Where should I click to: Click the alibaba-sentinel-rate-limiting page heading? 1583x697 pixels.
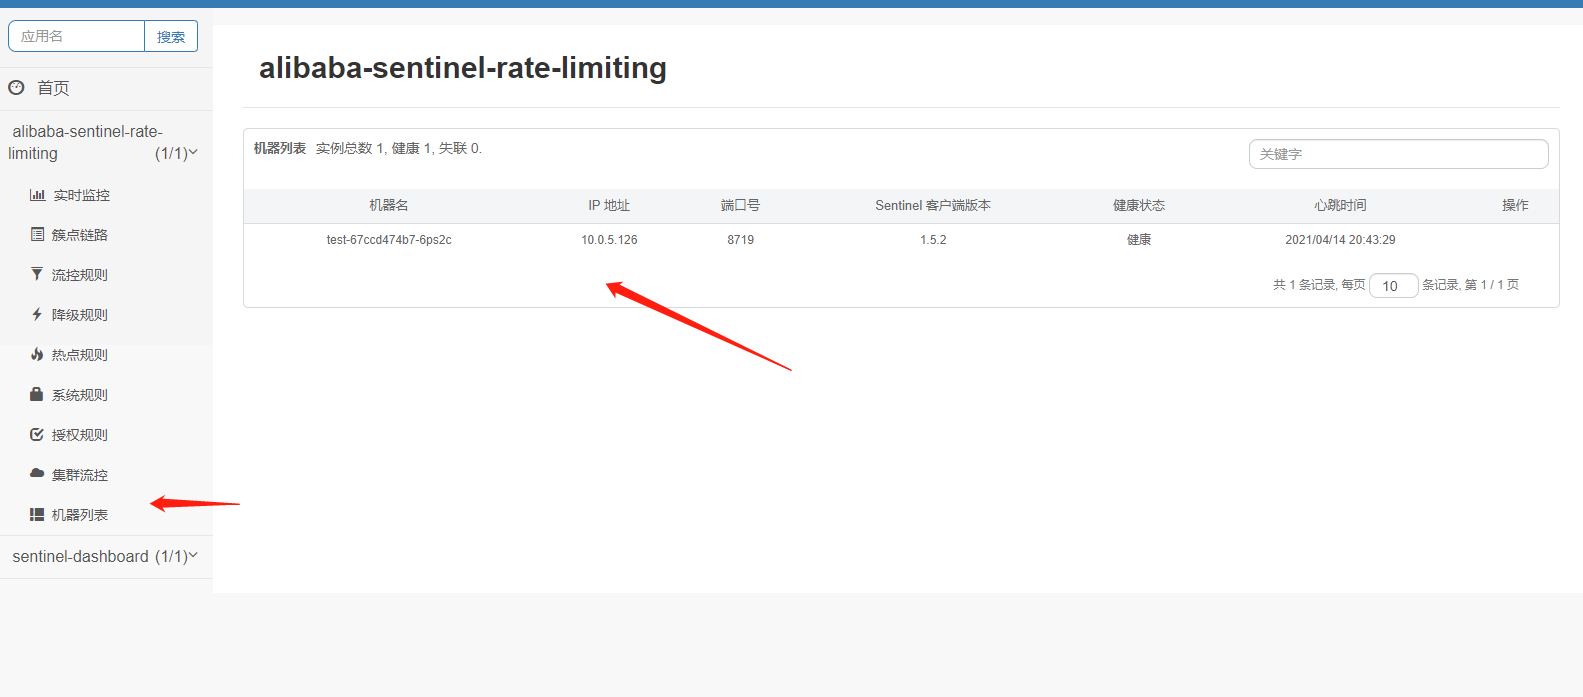tap(463, 68)
